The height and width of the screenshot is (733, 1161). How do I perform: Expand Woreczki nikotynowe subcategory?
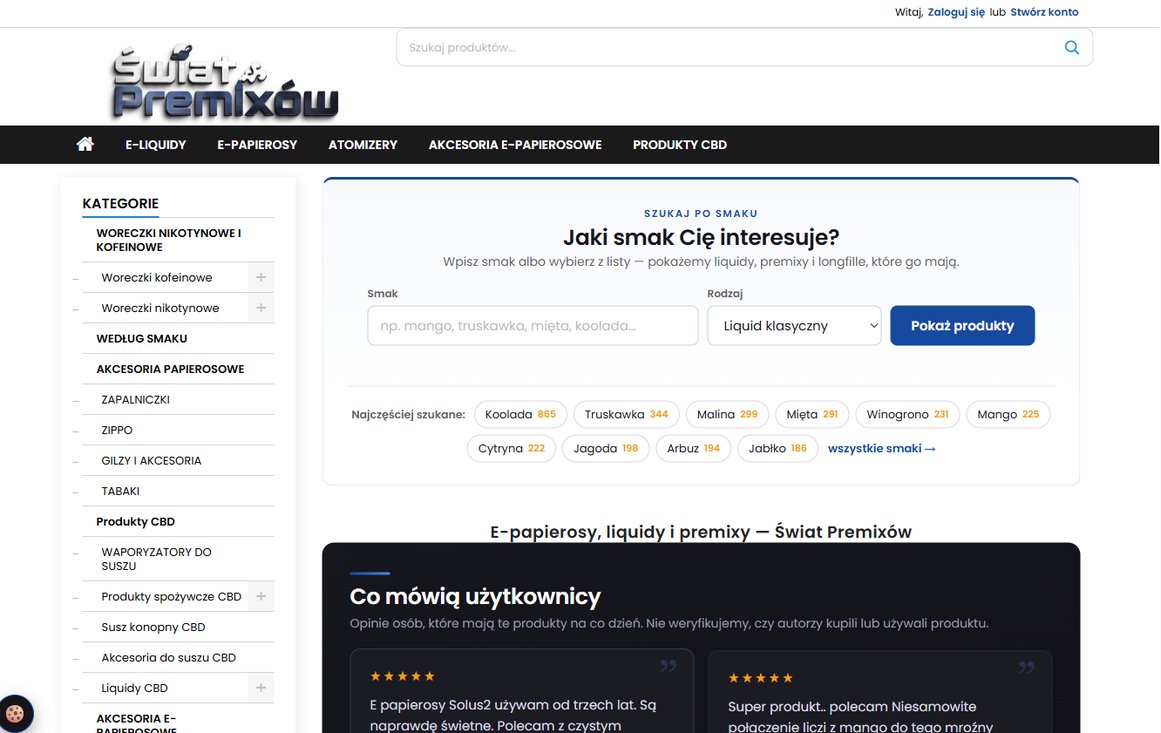(x=261, y=308)
